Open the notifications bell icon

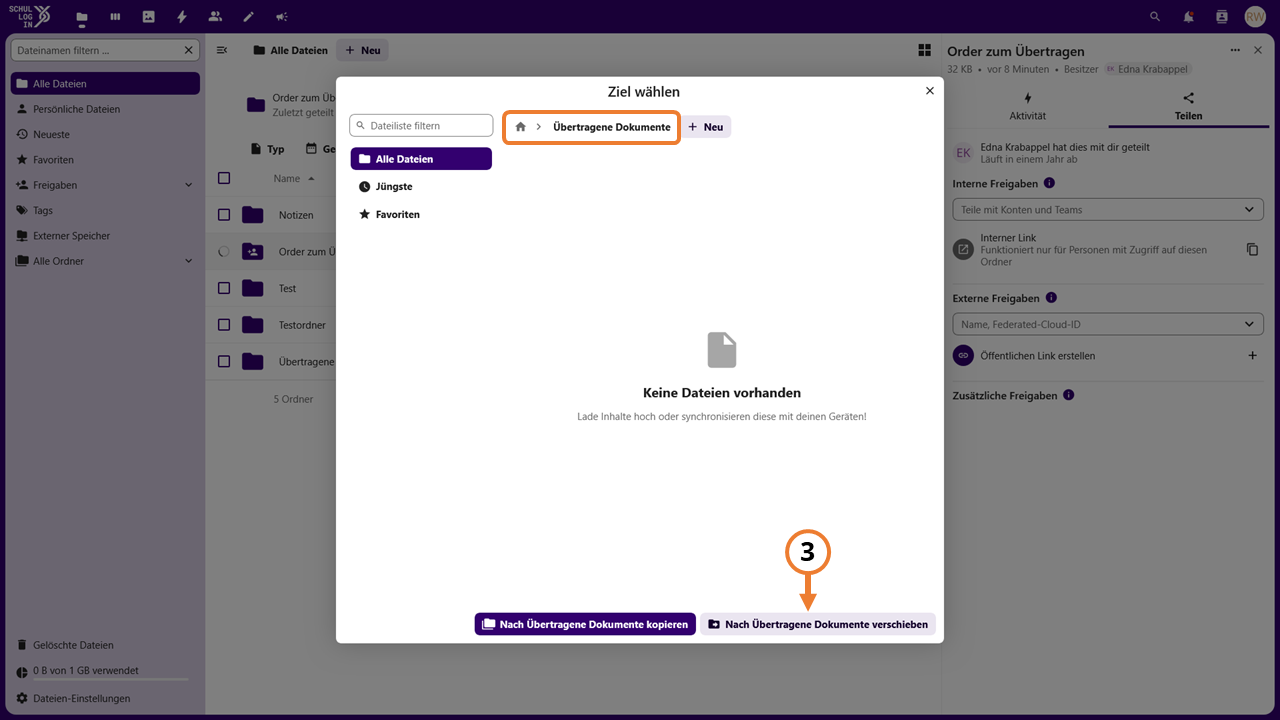point(1188,17)
